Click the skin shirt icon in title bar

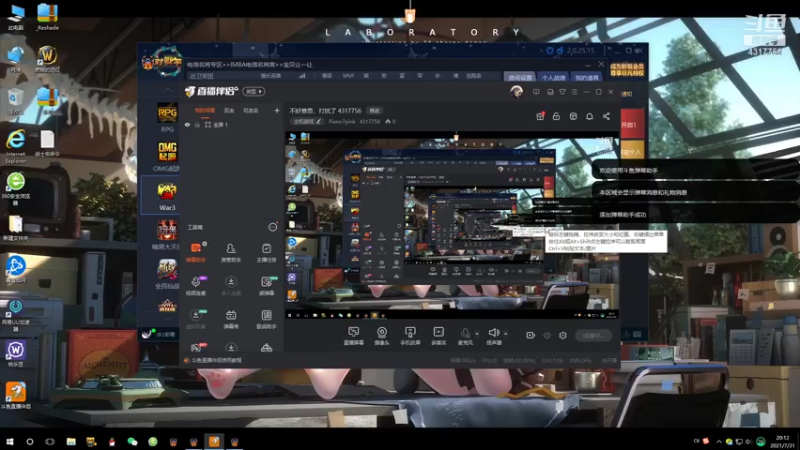coord(562,92)
